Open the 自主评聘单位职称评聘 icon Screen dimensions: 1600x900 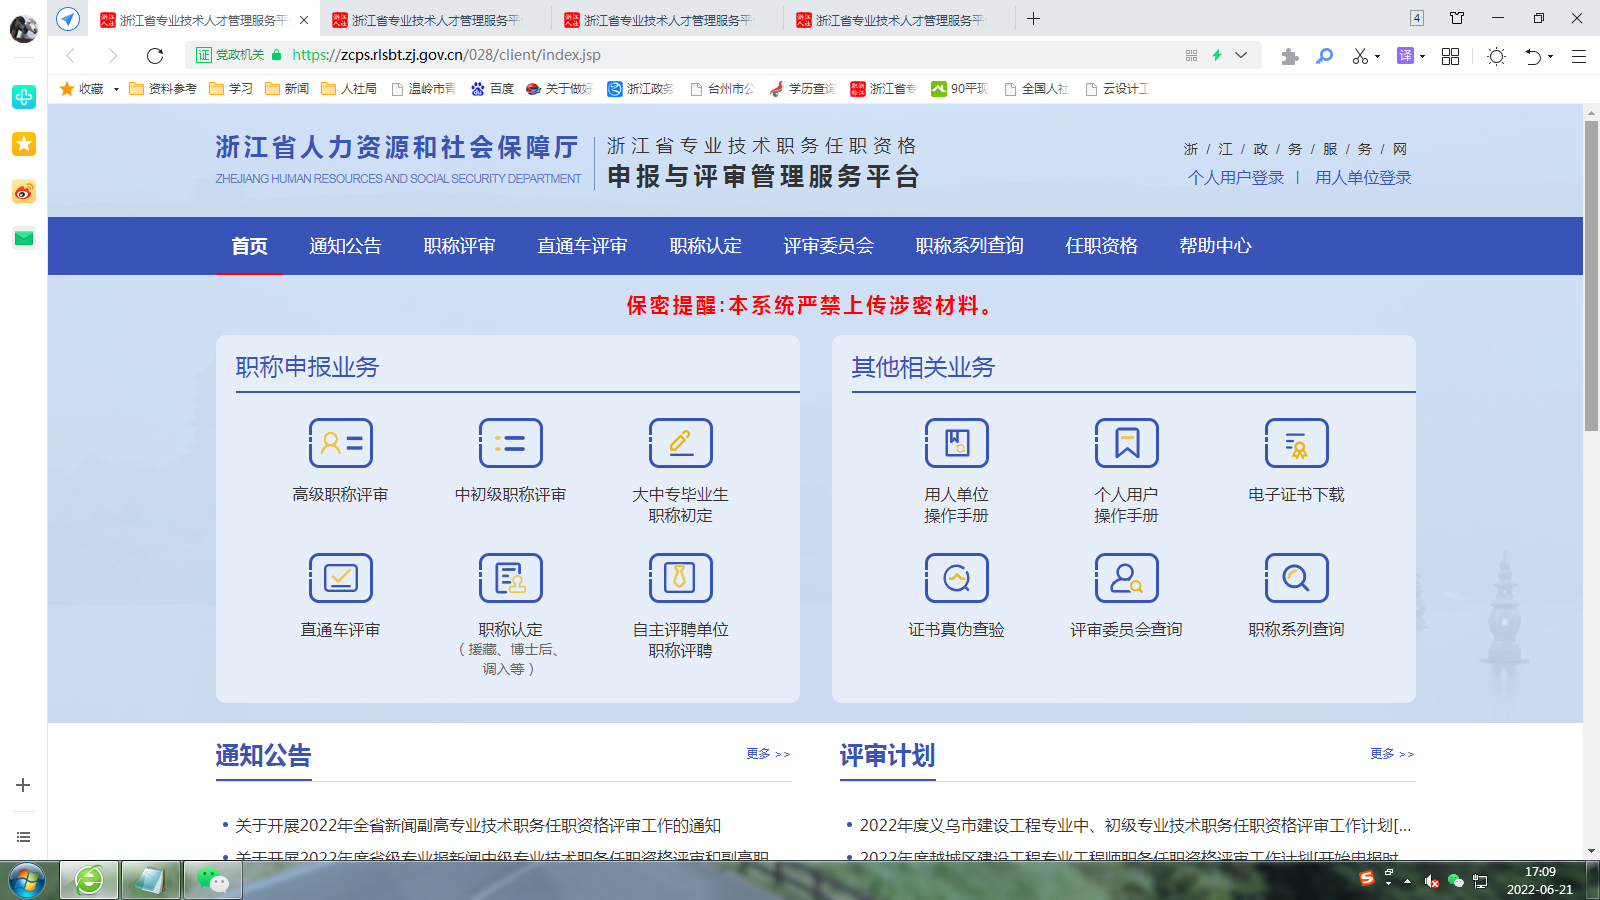pyautogui.click(x=680, y=578)
